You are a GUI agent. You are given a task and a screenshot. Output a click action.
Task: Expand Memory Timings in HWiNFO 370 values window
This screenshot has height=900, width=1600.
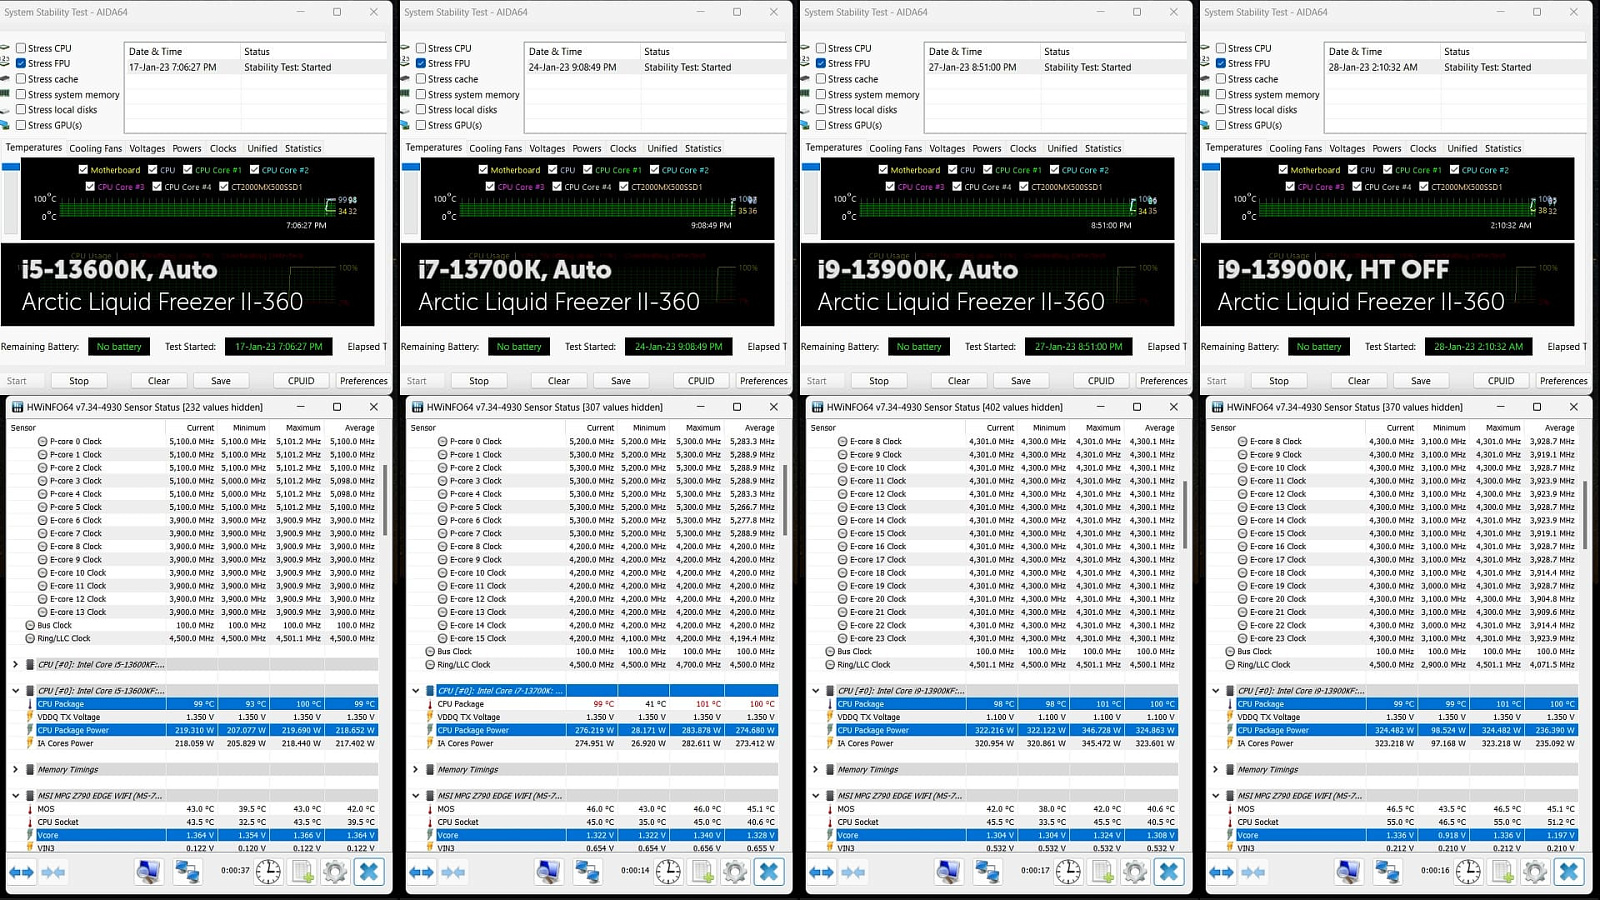click(1215, 769)
